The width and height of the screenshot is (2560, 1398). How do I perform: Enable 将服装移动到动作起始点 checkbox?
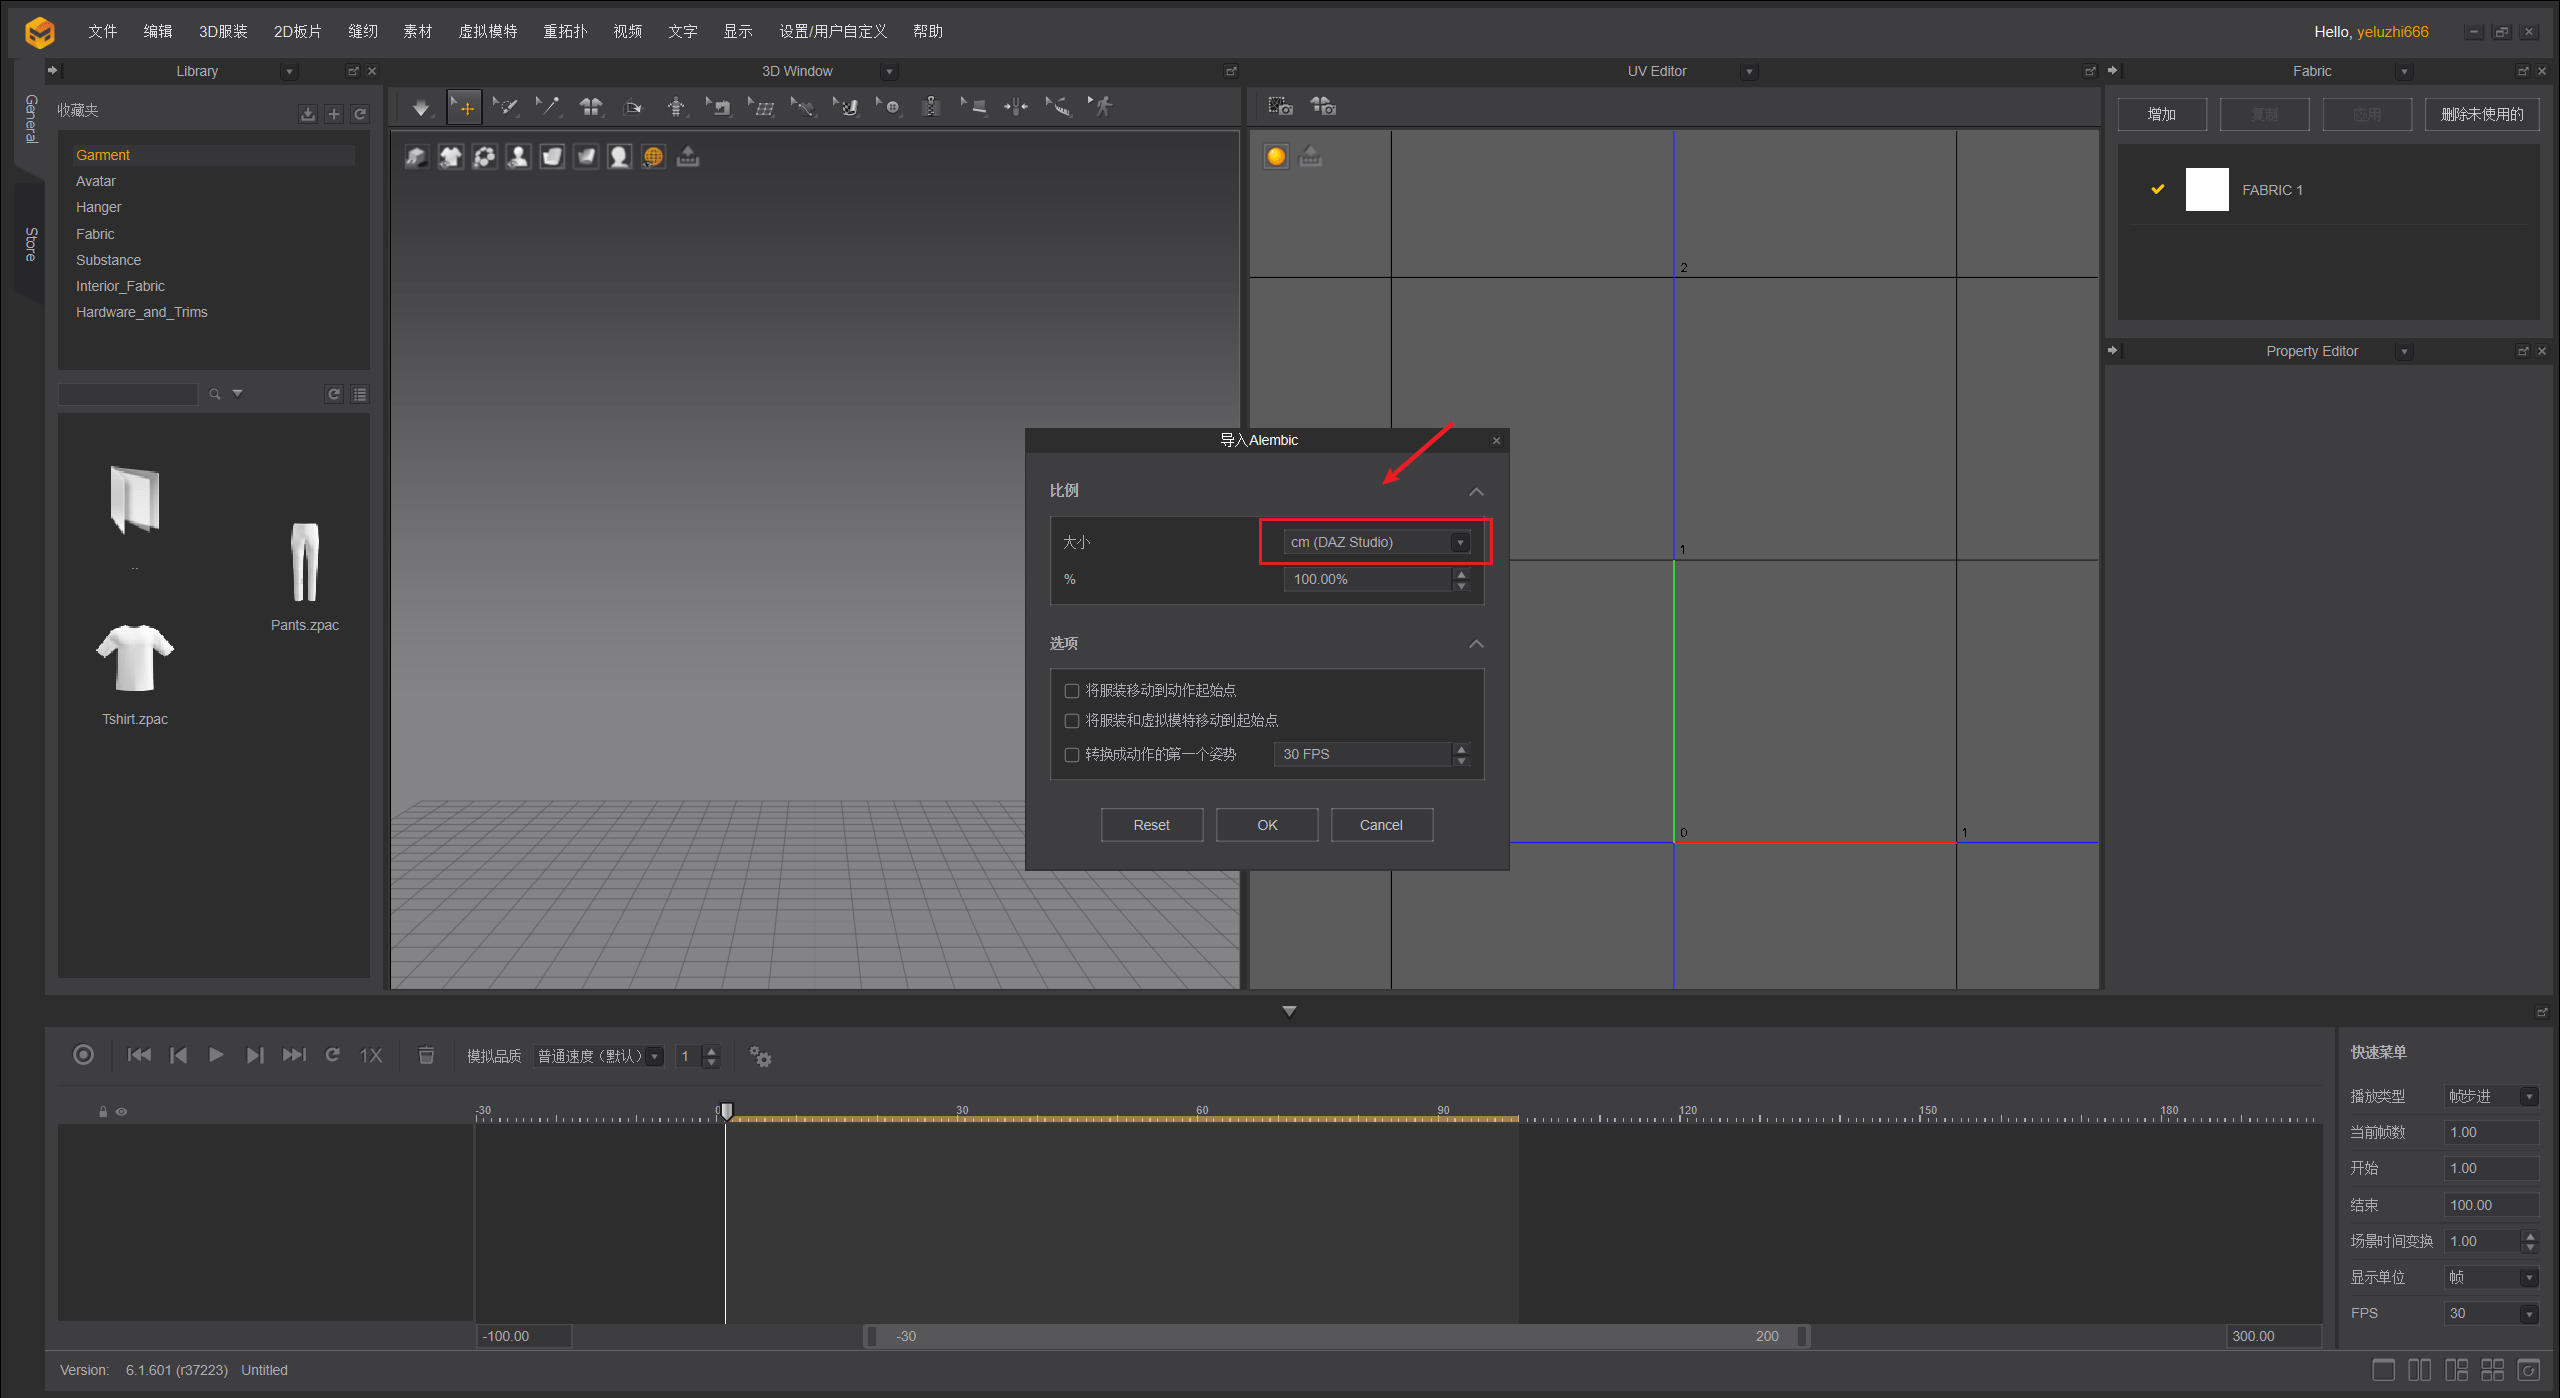point(1071,691)
